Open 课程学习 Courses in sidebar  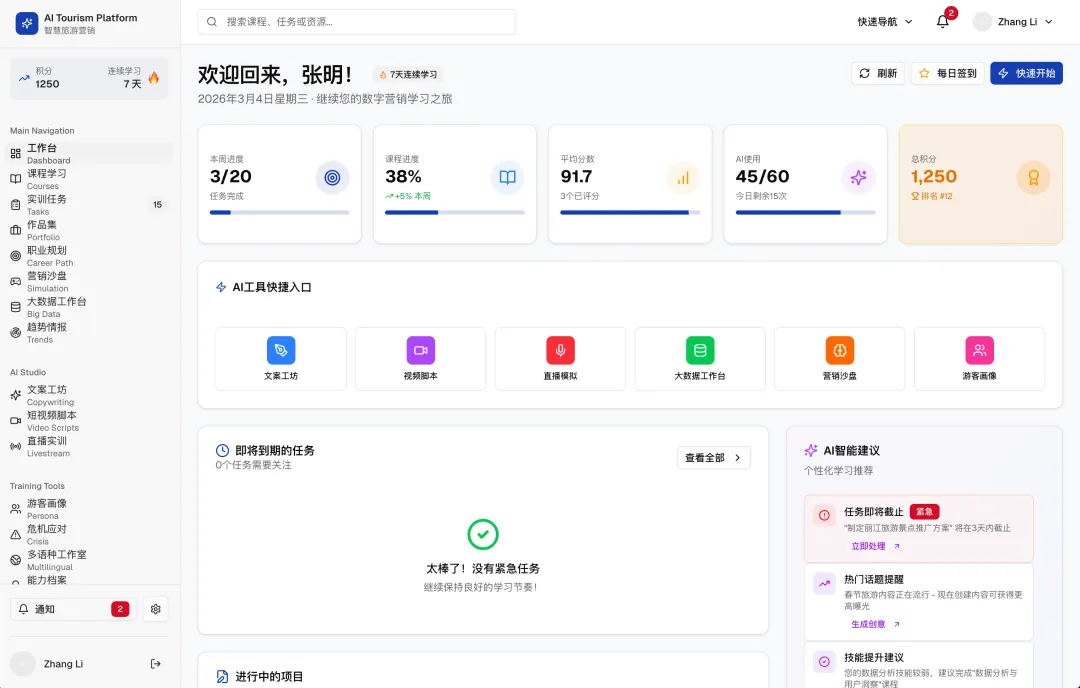pos(90,179)
